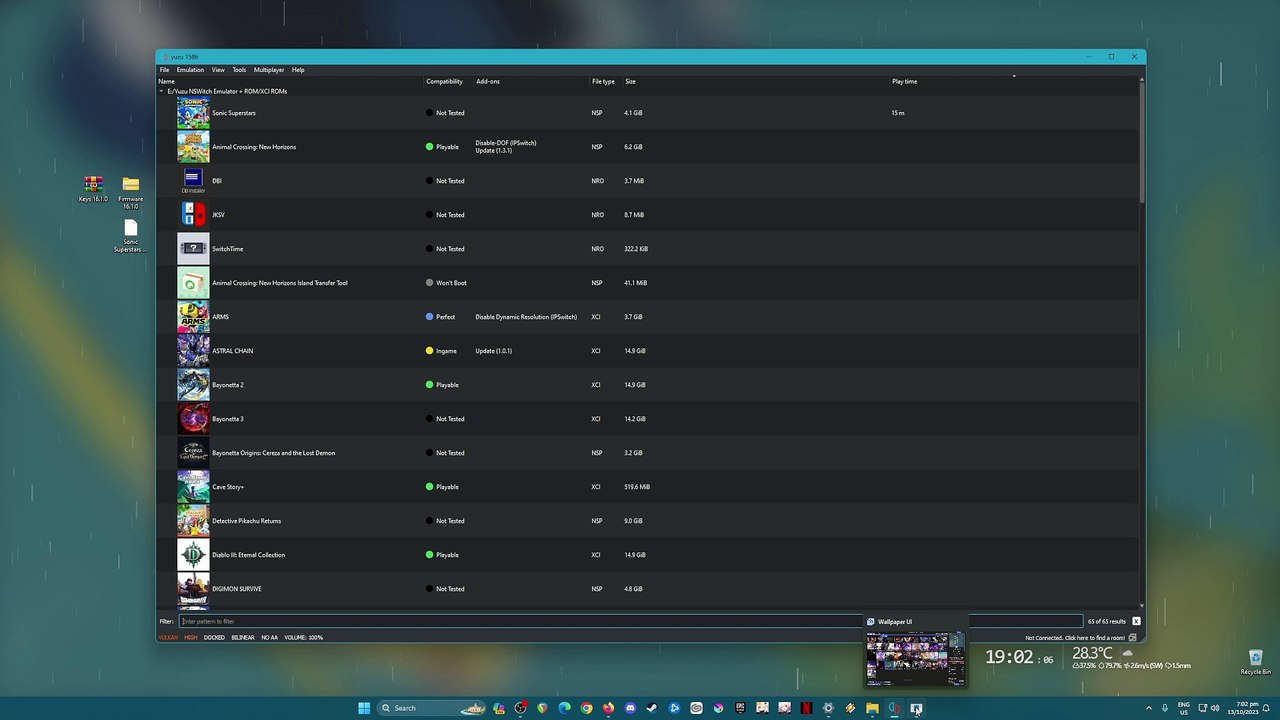1280x720 pixels.
Task: Click Not Connected find a room link
Action: [1075, 637]
